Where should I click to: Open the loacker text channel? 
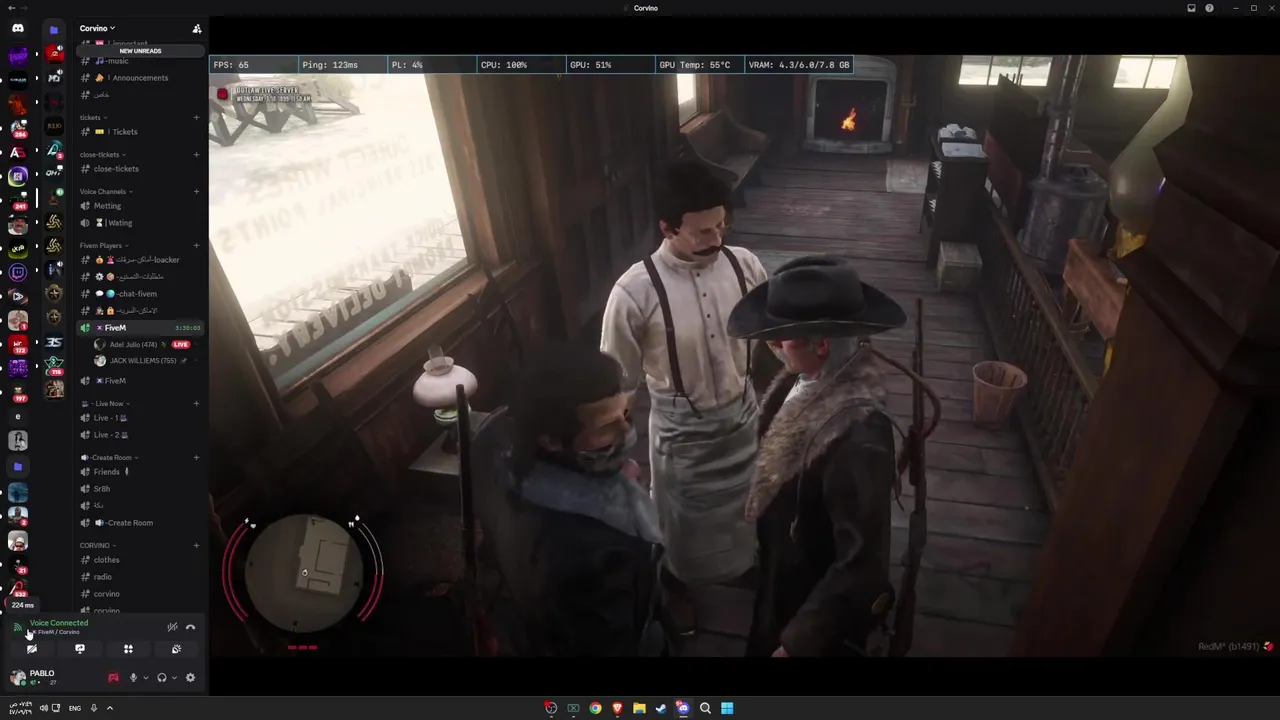pyautogui.click(x=140, y=260)
